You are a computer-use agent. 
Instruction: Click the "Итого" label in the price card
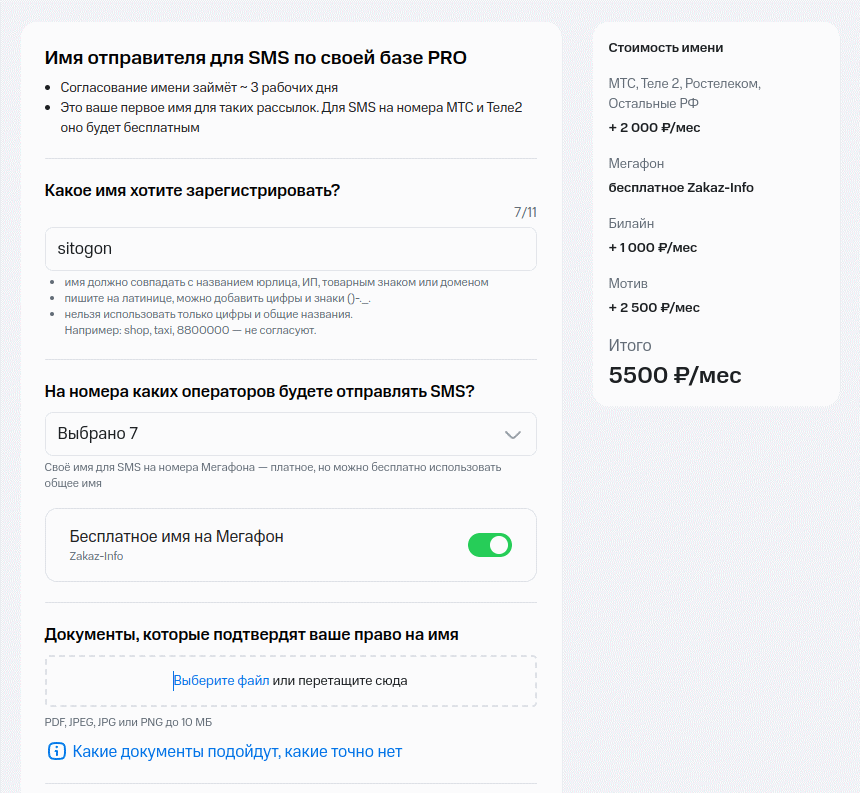(630, 345)
